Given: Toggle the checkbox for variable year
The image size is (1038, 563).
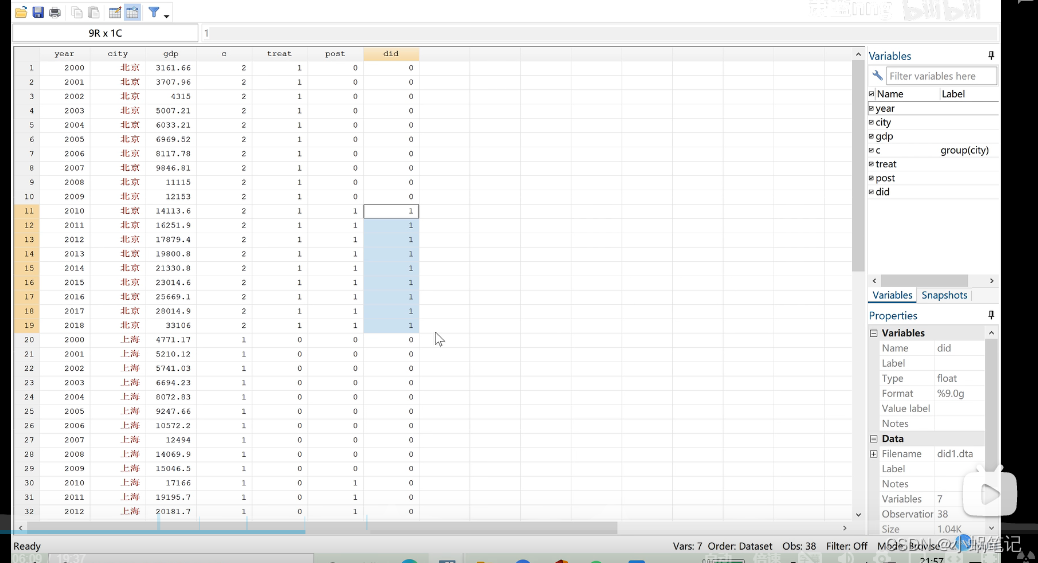Looking at the screenshot, I should click(872, 109).
